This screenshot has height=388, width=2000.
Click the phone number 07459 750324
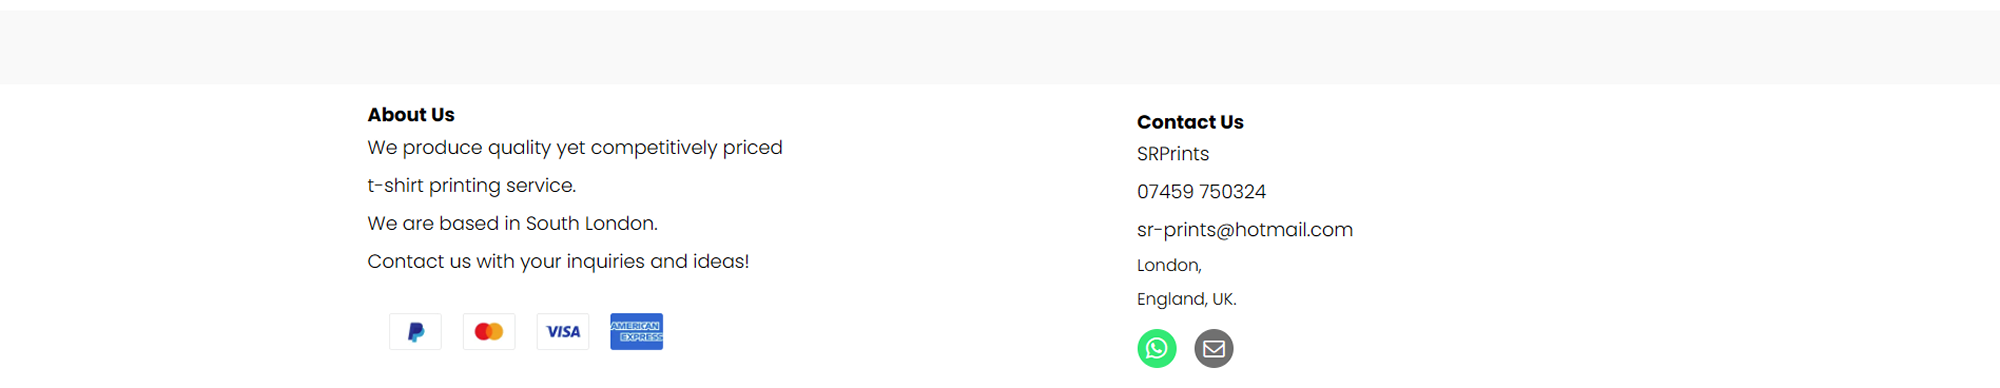coord(1201,192)
